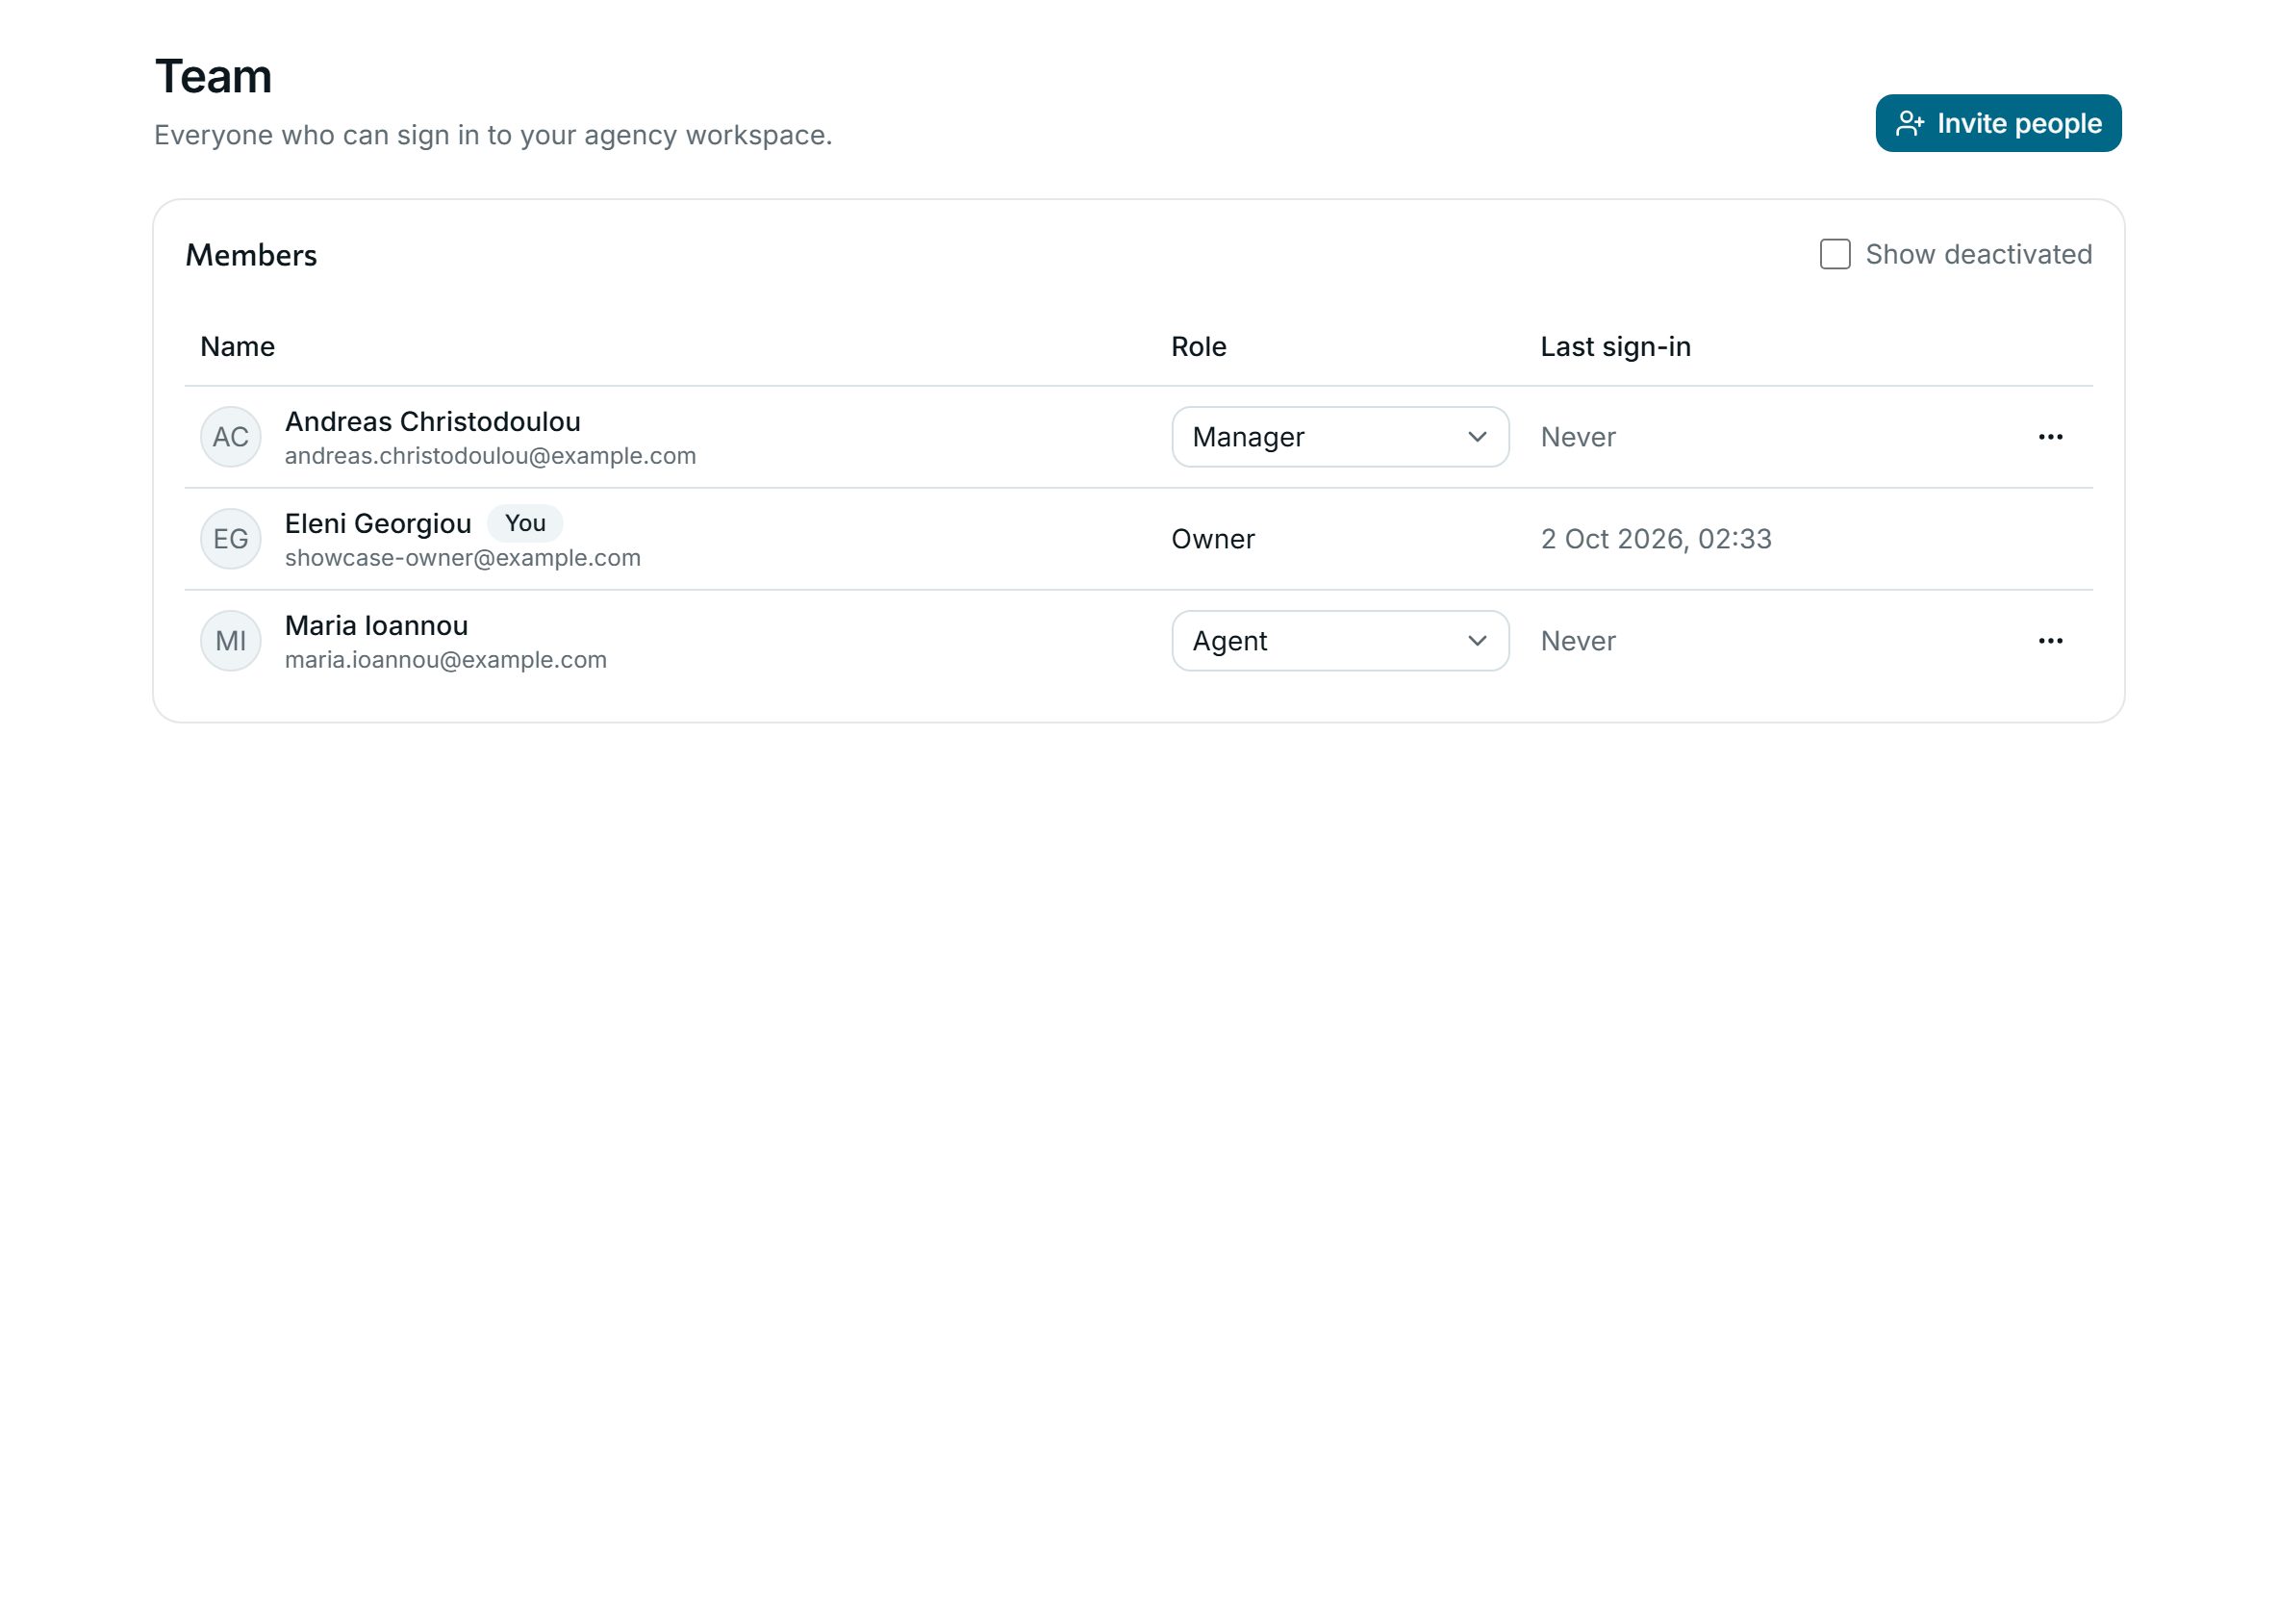Viewport: 2278px width, 1624px height.
Task: Click the AC avatar circle
Action: [x=231, y=437]
